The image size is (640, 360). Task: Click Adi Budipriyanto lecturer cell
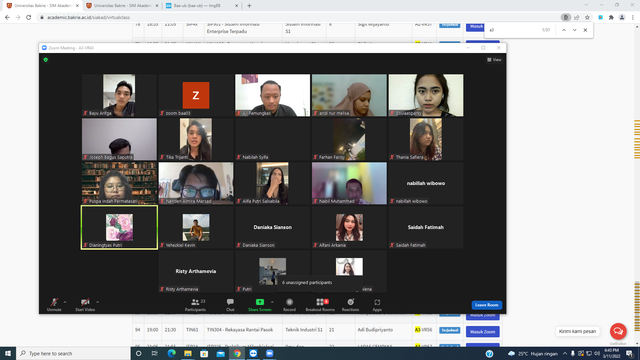(x=375, y=330)
